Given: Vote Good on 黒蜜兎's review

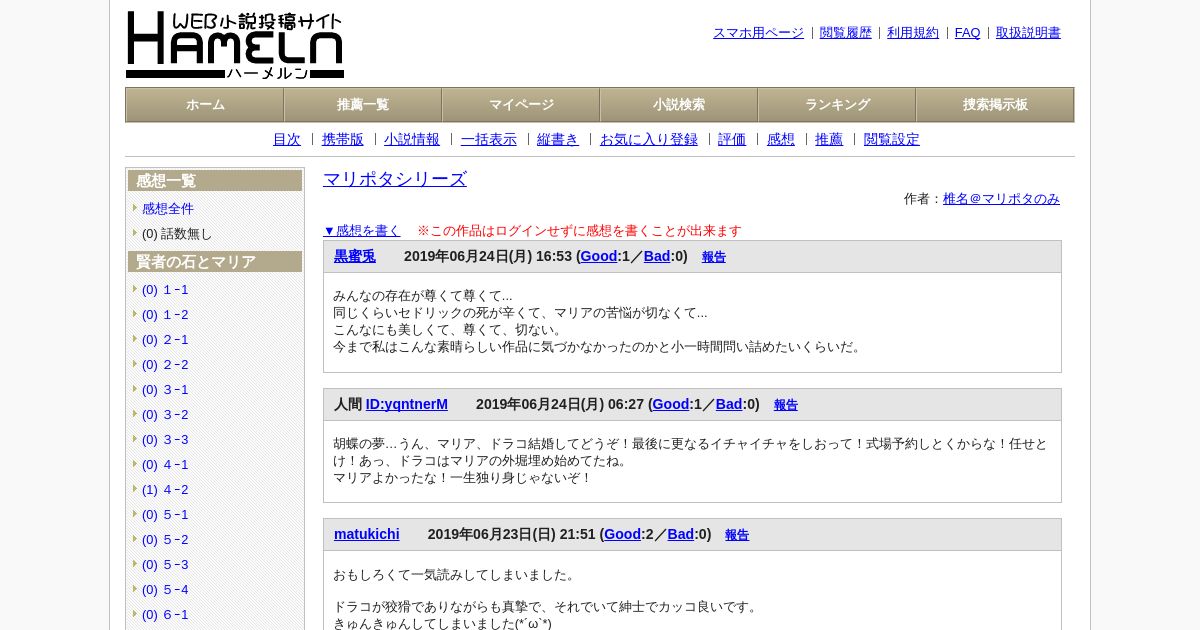Looking at the screenshot, I should (x=599, y=257).
